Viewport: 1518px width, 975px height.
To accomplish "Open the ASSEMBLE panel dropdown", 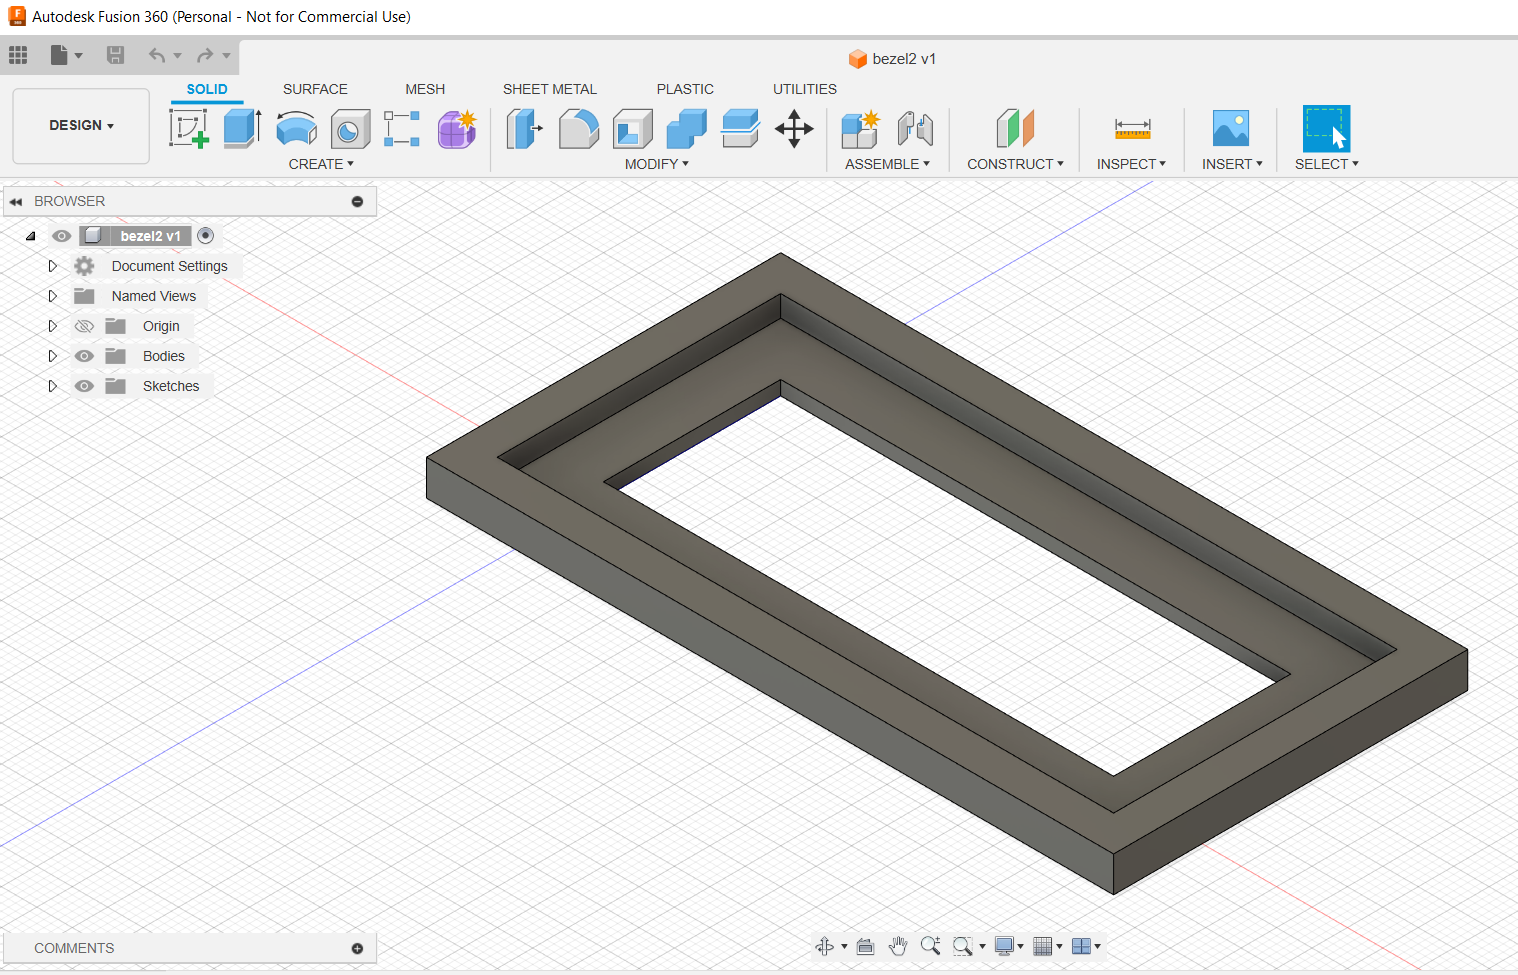I will 888,164.
